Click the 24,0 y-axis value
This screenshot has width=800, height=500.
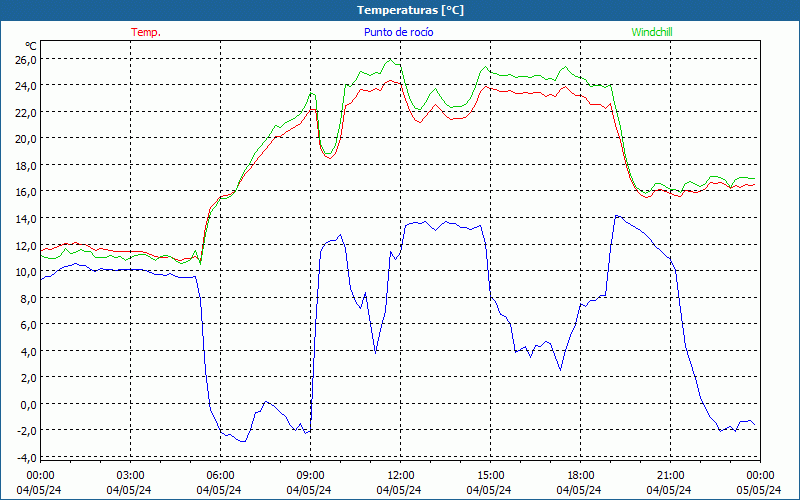point(27,86)
